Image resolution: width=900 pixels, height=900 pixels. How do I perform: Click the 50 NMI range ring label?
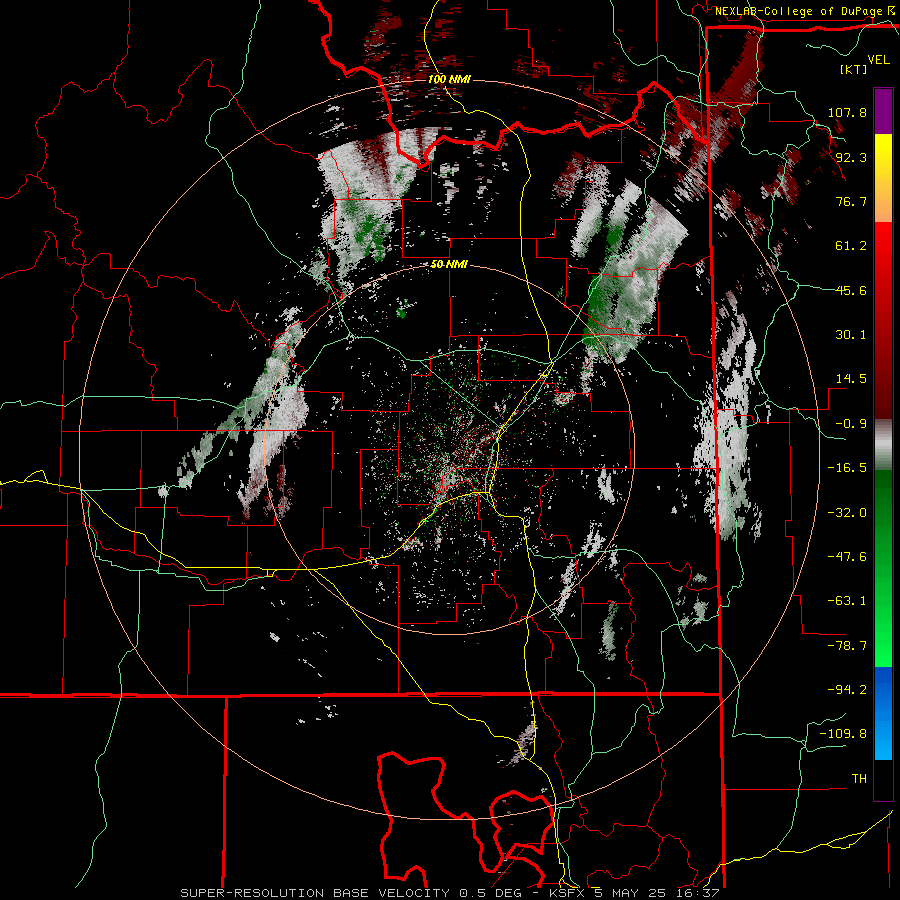click(x=449, y=265)
